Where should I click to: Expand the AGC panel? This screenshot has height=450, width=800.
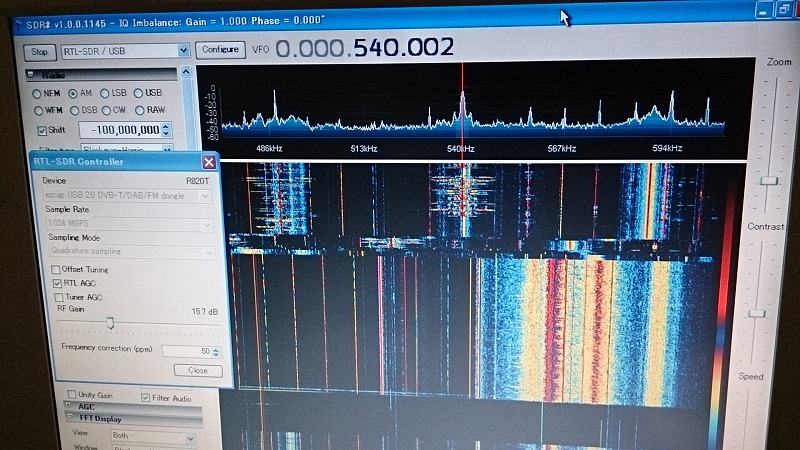point(68,406)
